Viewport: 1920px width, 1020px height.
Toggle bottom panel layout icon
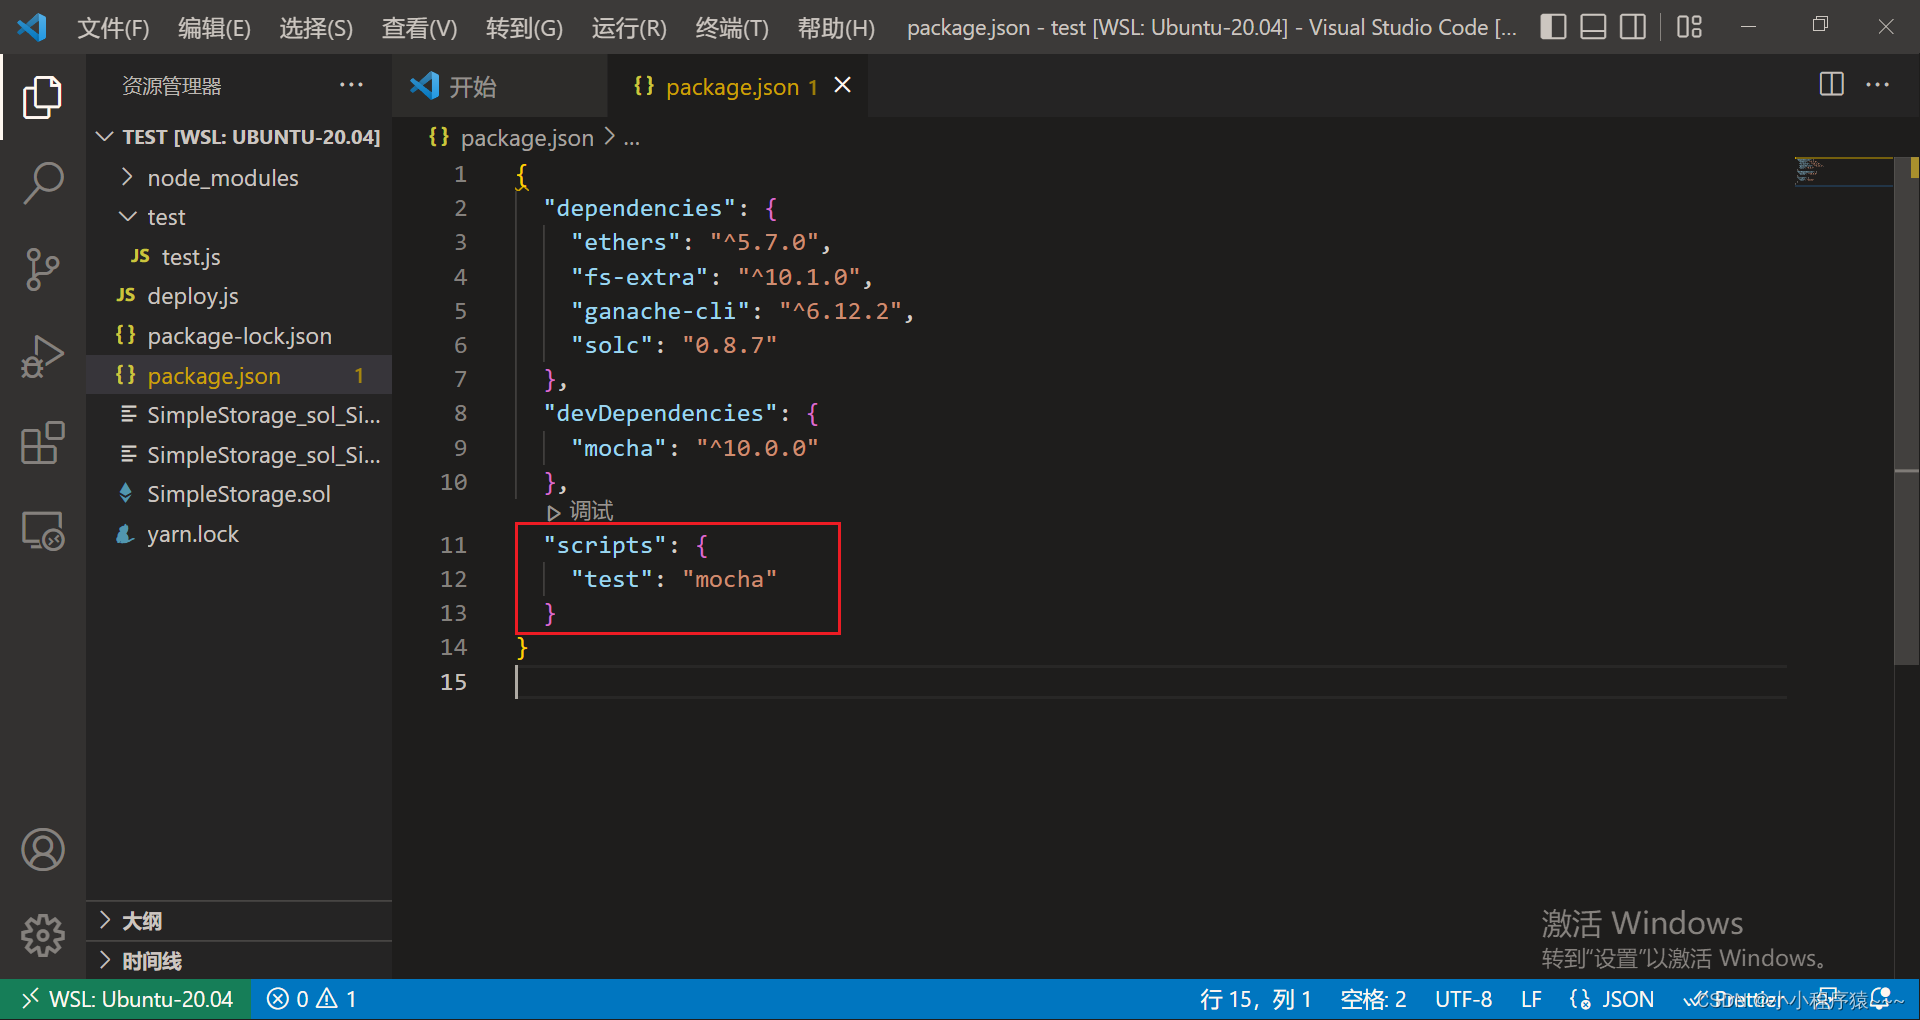click(1593, 27)
